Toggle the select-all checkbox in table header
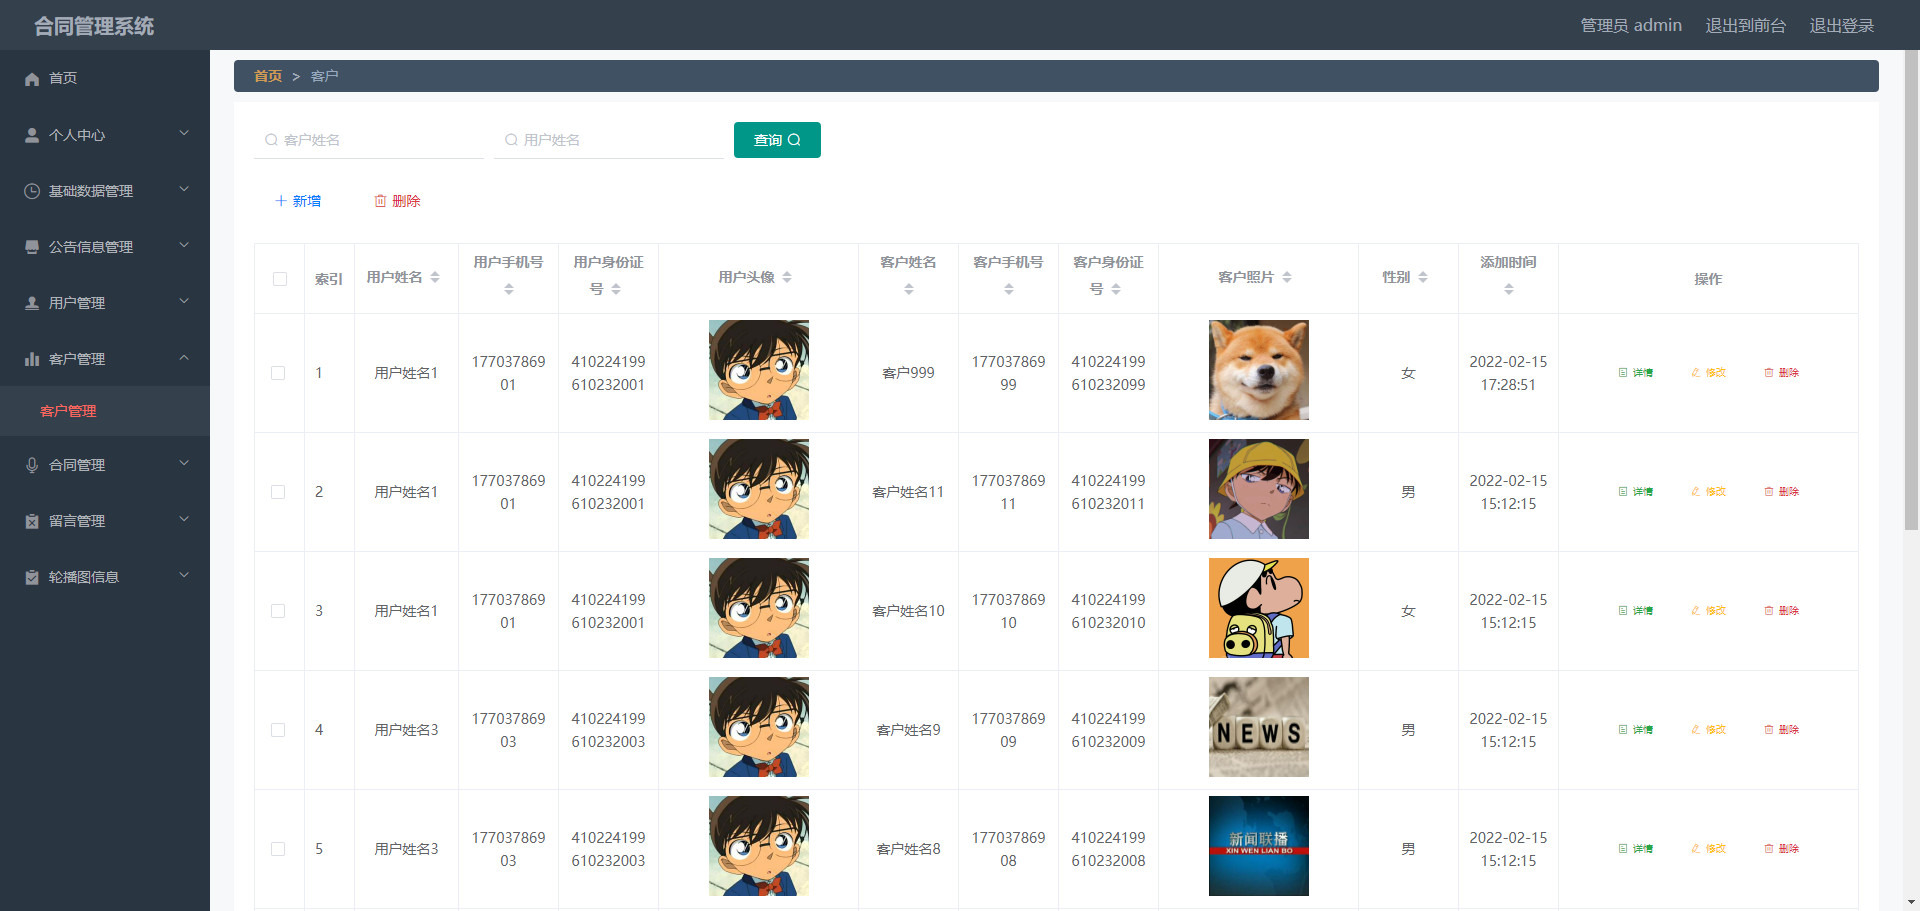The height and width of the screenshot is (911, 1920). tap(280, 279)
